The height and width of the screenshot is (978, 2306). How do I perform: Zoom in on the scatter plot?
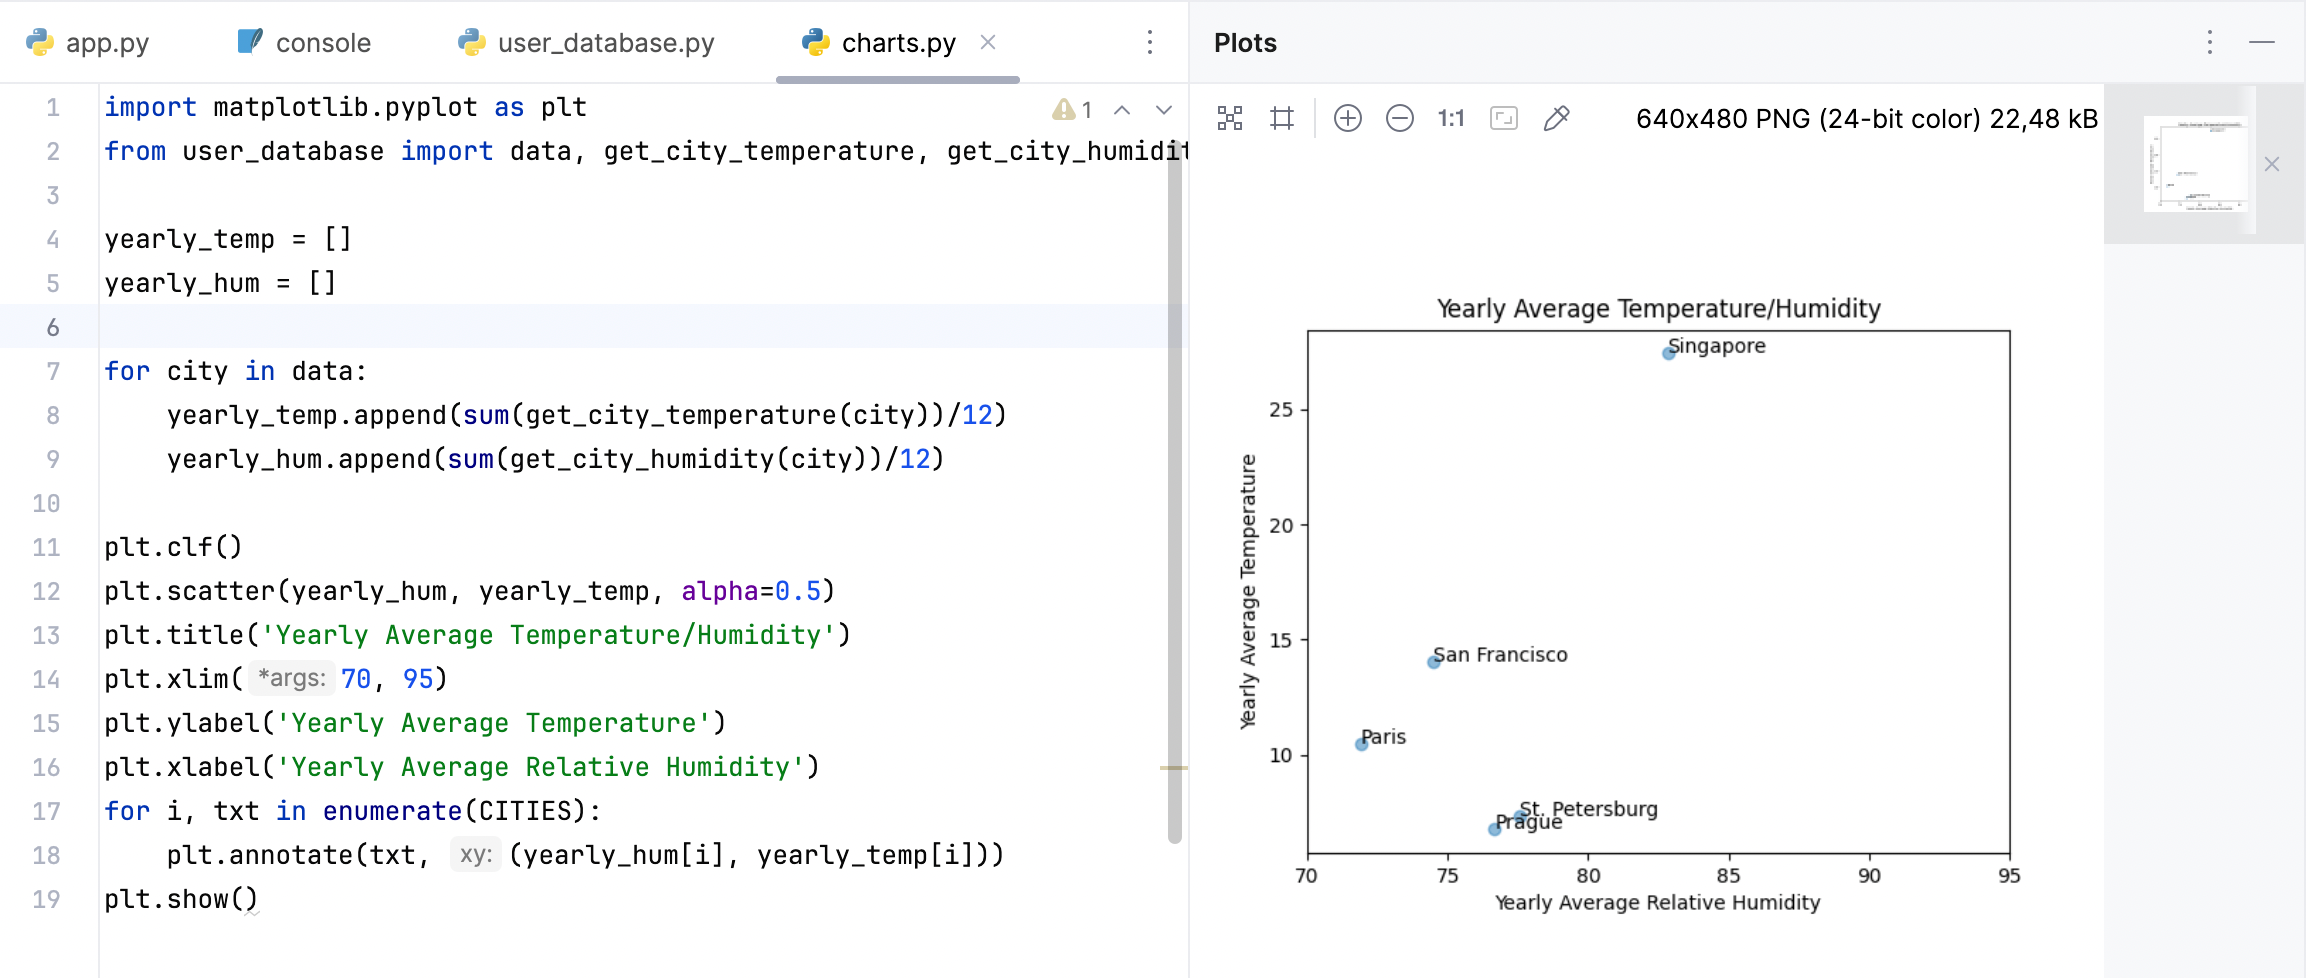(1348, 118)
